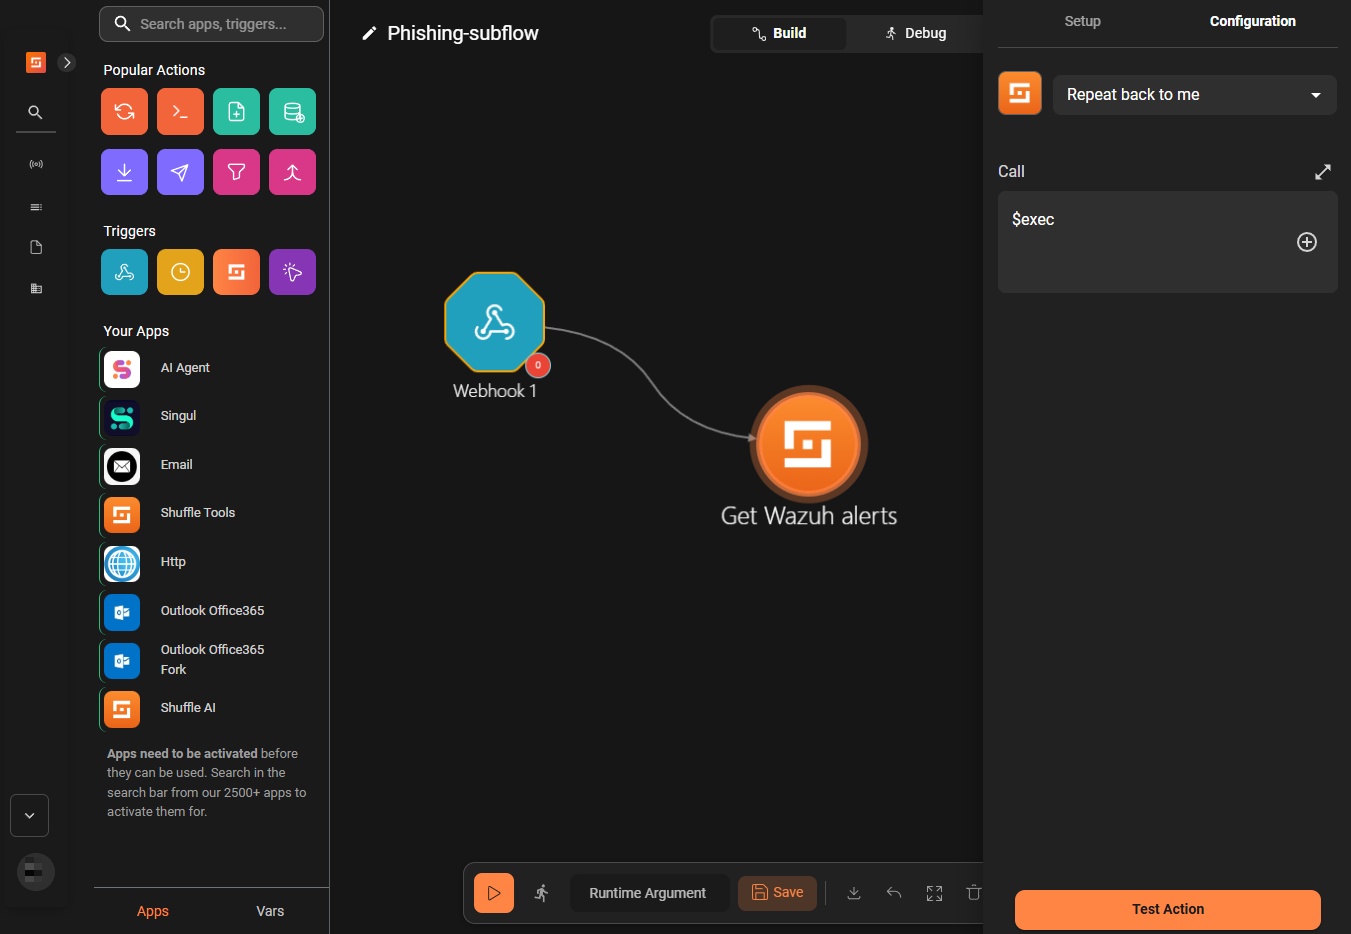Click the orange Shuffle Tools trigger icon
The width and height of the screenshot is (1351, 934).
[x=236, y=271]
